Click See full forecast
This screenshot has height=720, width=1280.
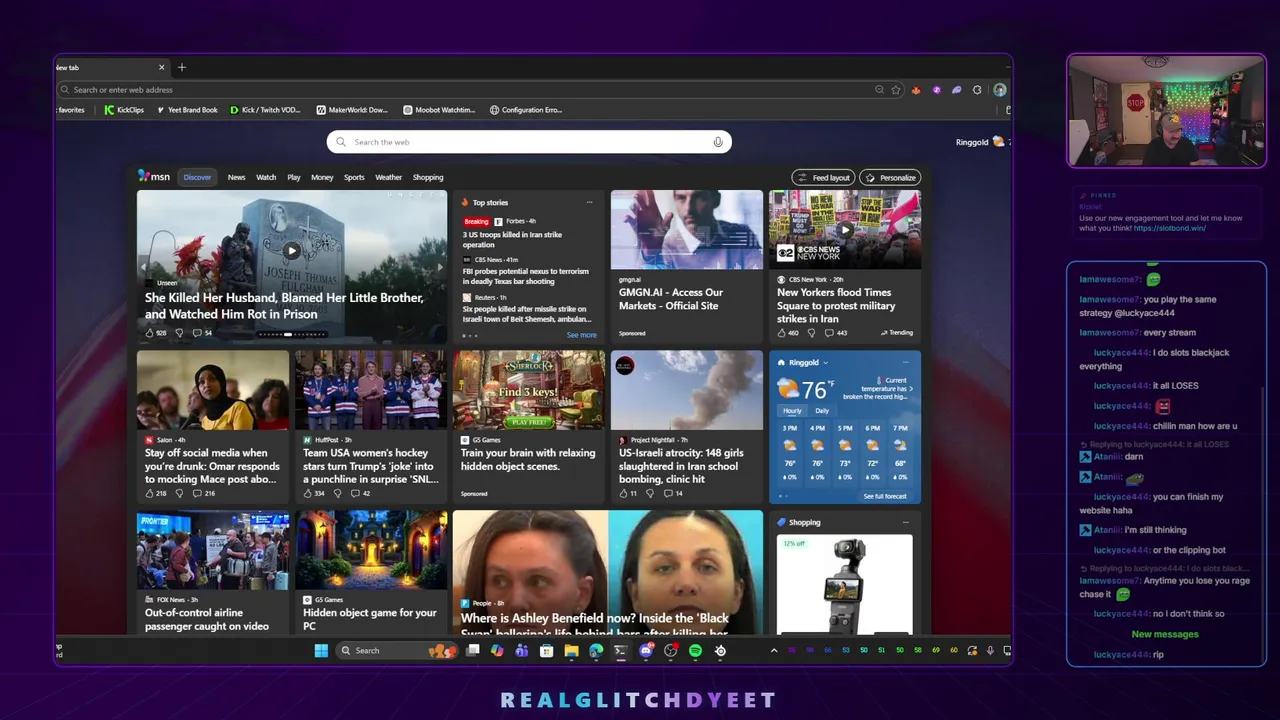pos(885,496)
